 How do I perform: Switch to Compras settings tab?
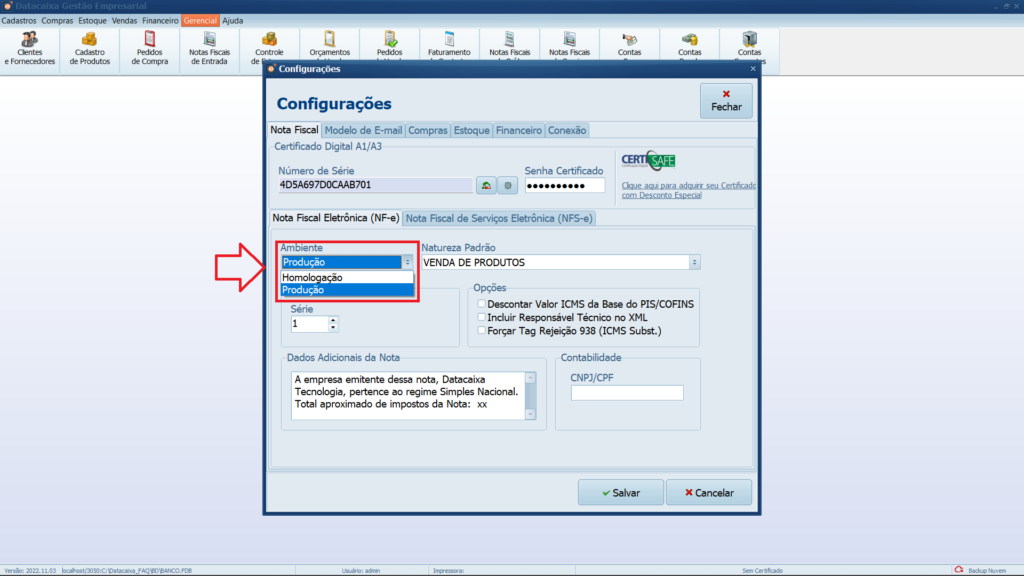tap(428, 131)
